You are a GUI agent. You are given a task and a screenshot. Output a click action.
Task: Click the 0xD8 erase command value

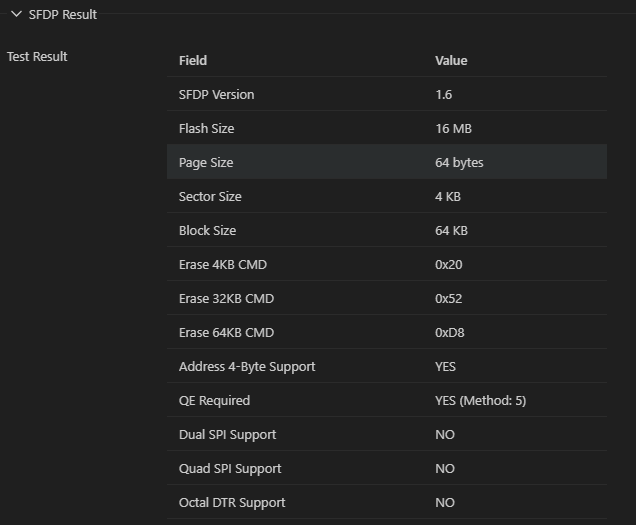pyautogui.click(x=452, y=332)
